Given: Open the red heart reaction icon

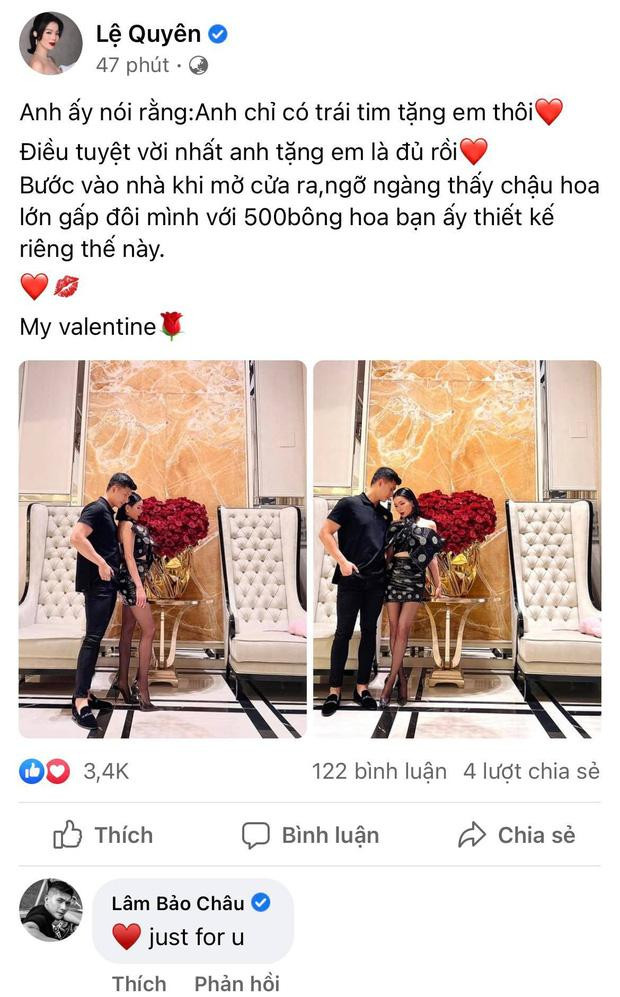Looking at the screenshot, I should coord(58,771).
